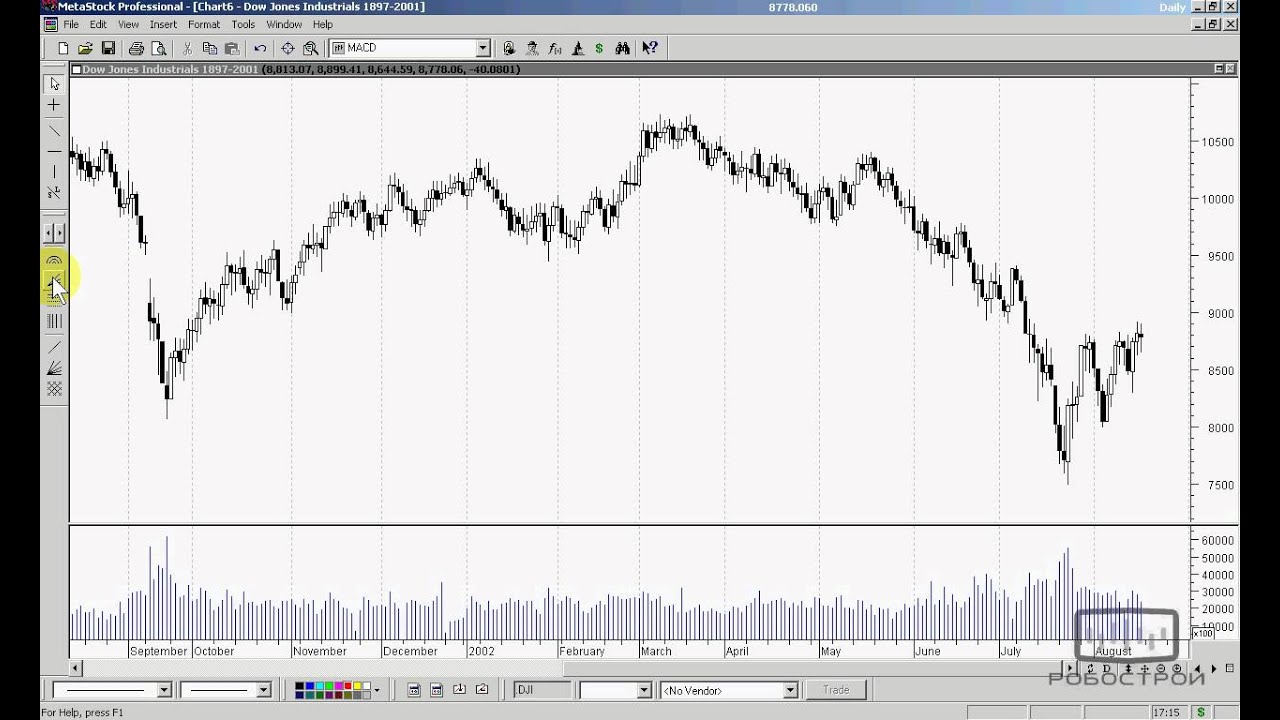Expand the color palette dropdown arrow
Viewport: 1280px width, 720px height.
[x=377, y=690]
